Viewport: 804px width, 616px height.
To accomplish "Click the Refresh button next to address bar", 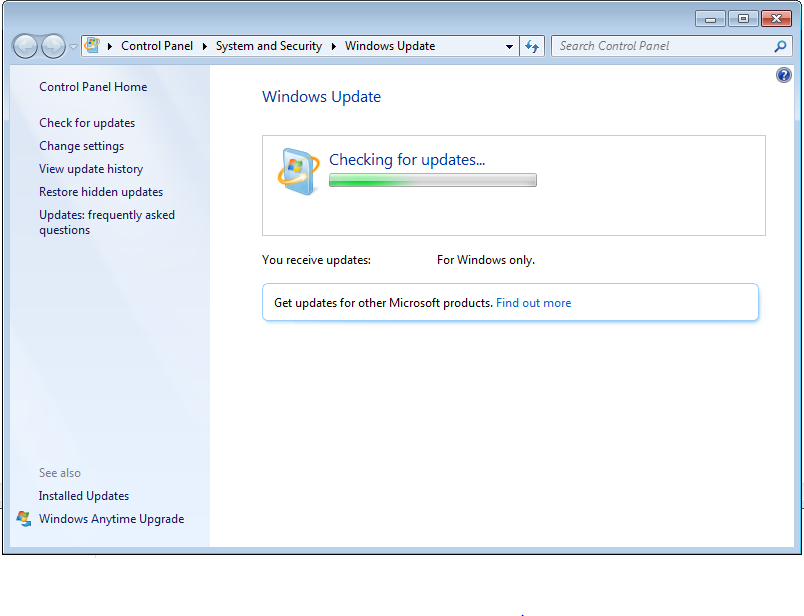I will point(532,46).
